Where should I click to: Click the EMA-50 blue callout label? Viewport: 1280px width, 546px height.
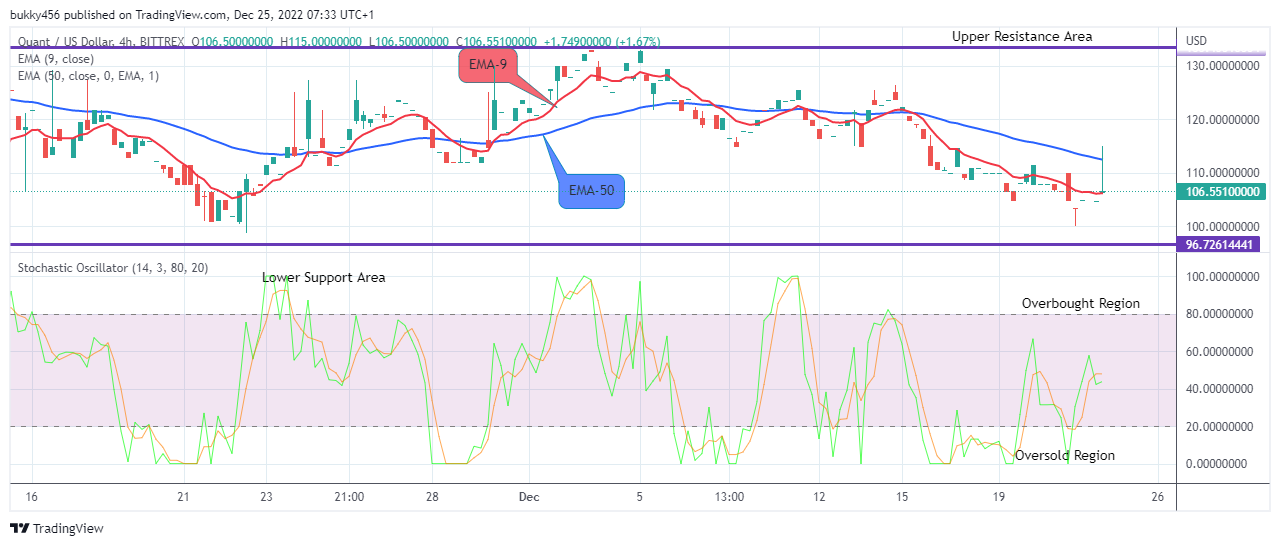[591, 190]
